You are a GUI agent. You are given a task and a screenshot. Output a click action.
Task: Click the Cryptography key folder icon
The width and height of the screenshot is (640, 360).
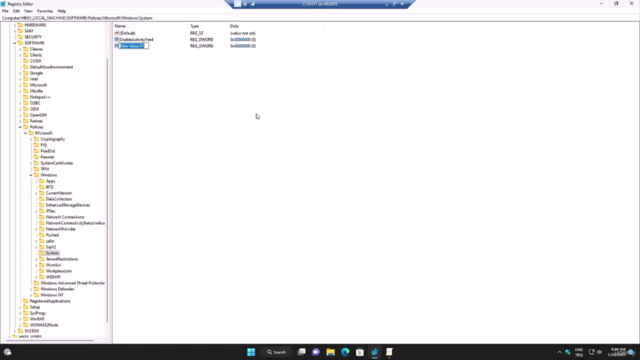click(36, 139)
